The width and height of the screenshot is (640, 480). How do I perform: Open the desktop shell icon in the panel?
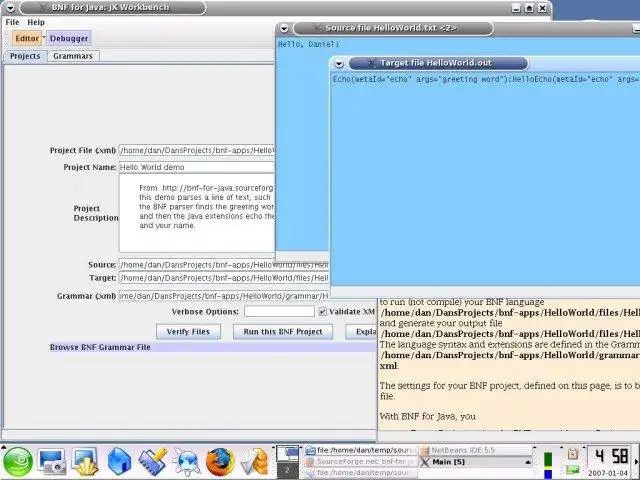click(x=84, y=462)
